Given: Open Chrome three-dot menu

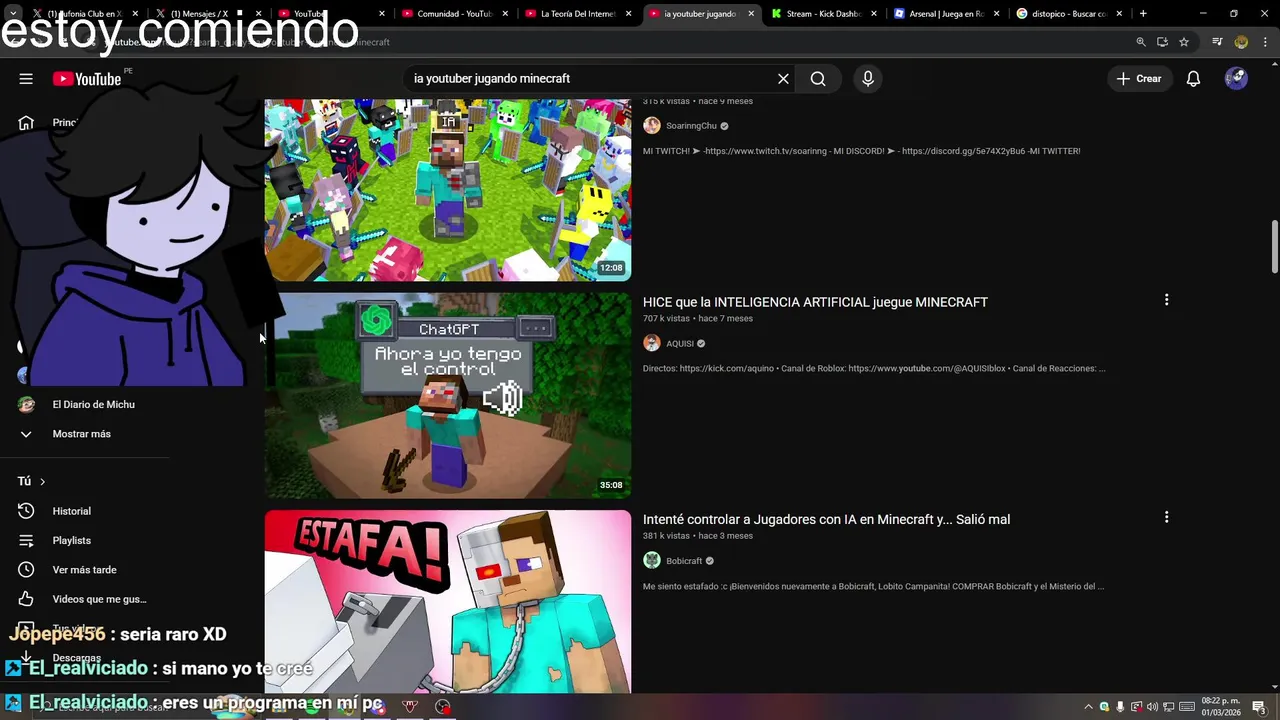Looking at the screenshot, I should tap(1264, 42).
